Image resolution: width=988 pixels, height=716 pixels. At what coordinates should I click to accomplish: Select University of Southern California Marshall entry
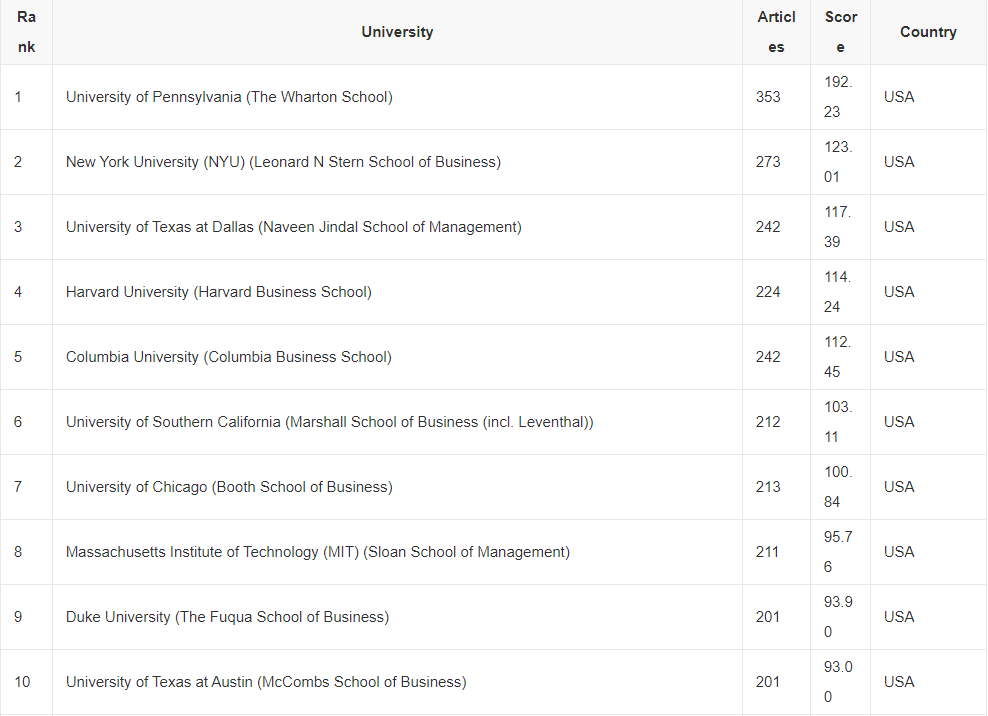click(329, 422)
